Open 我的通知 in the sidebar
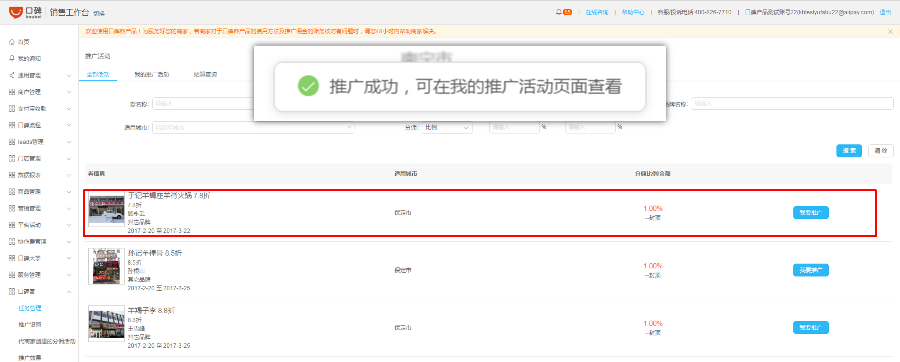 click(29, 59)
